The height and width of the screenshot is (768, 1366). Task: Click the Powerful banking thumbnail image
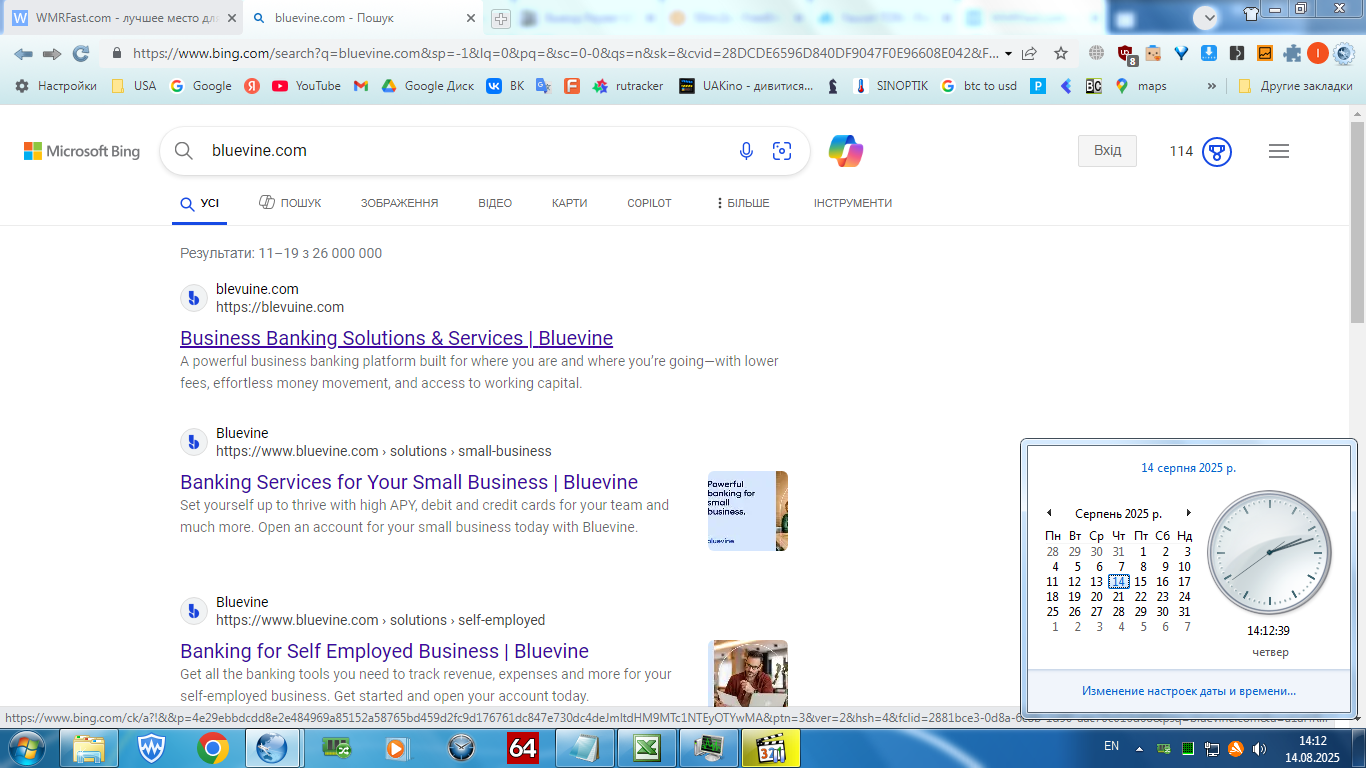coord(748,511)
